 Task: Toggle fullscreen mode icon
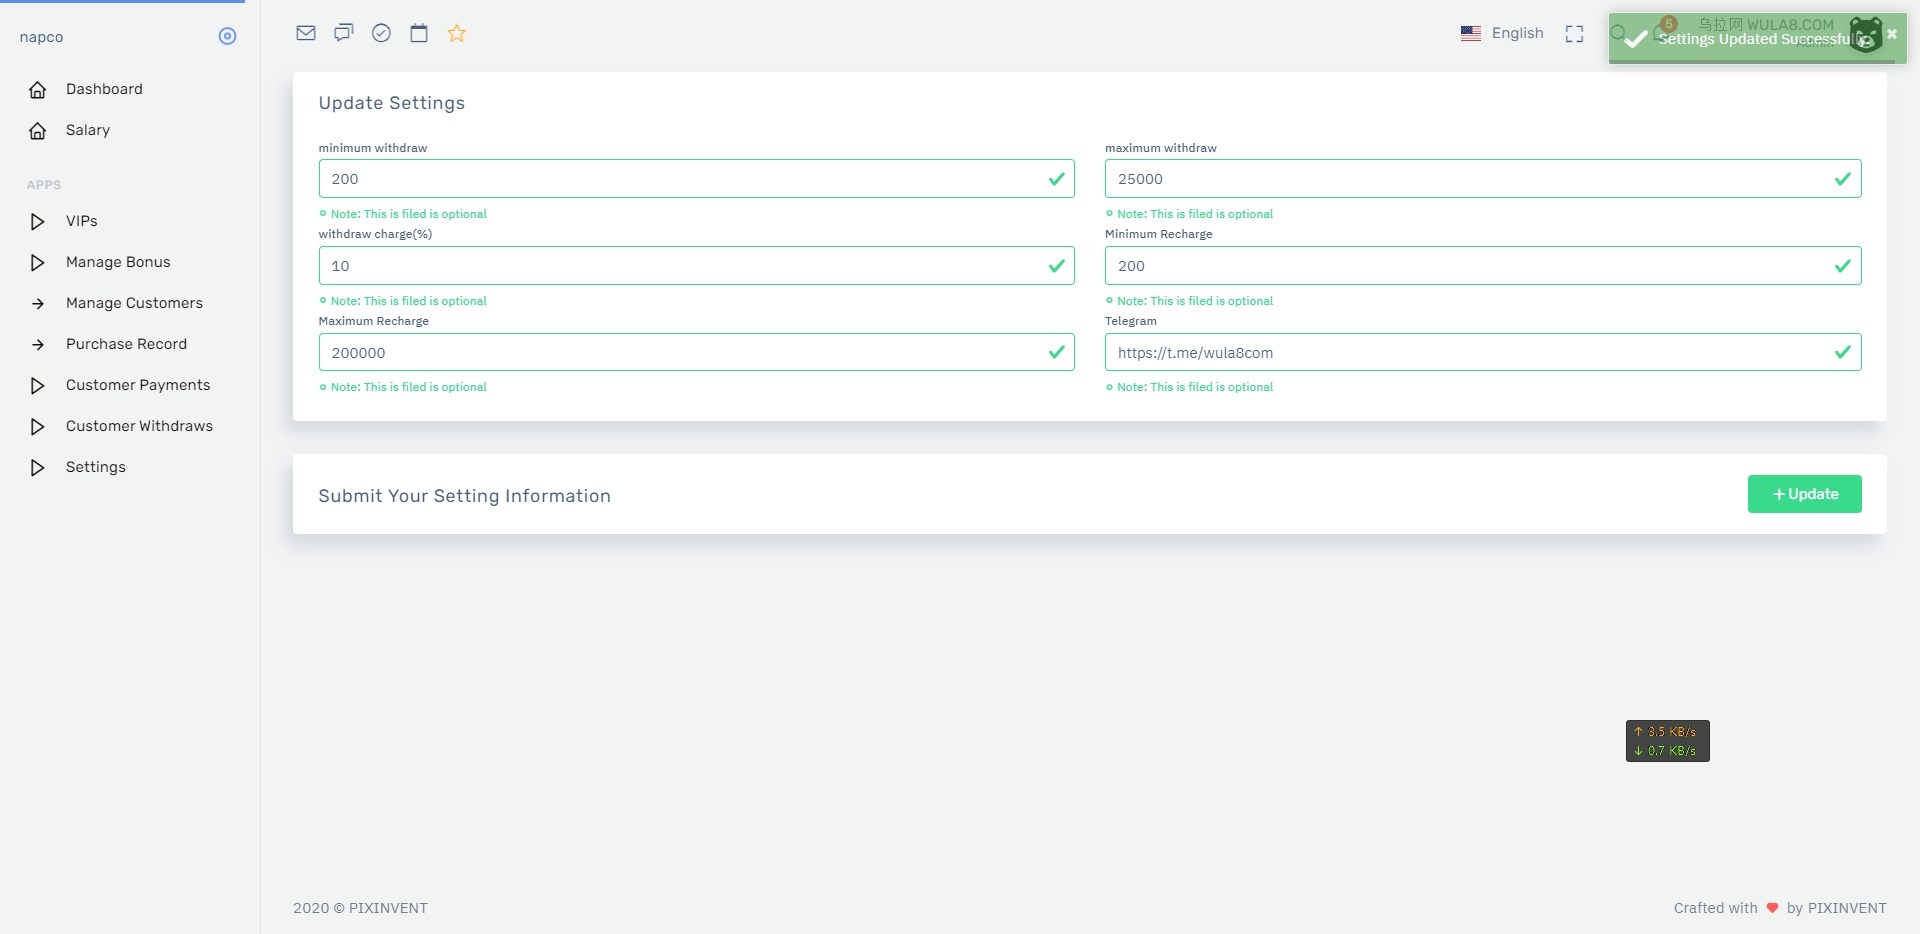[1574, 34]
